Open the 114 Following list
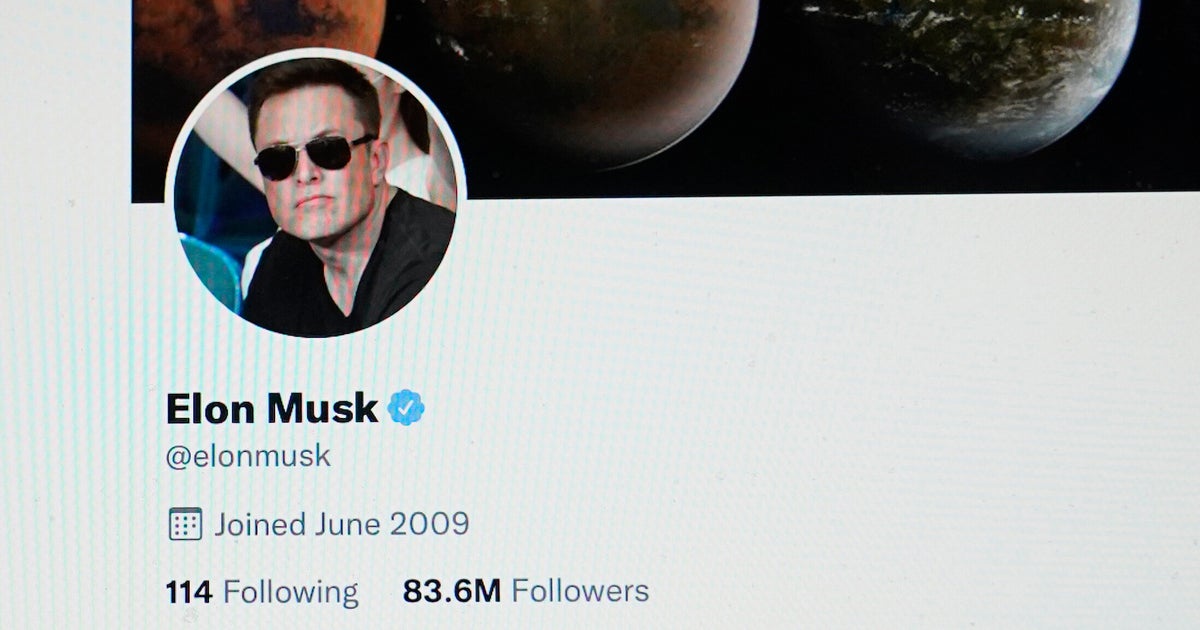1200x630 pixels. pyautogui.click(x=262, y=591)
